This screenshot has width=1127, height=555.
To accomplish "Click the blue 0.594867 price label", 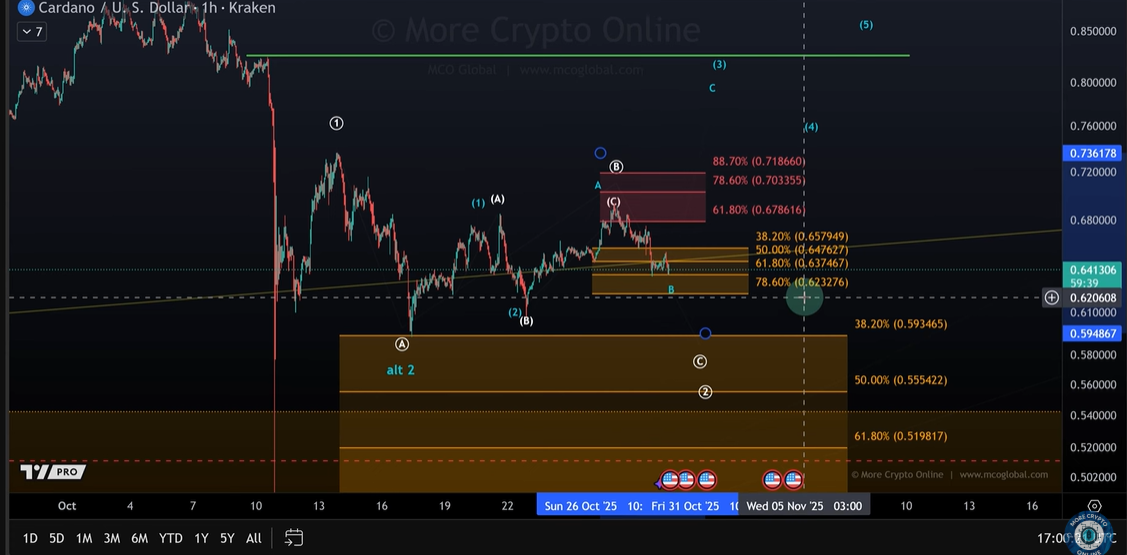I will [1092, 334].
